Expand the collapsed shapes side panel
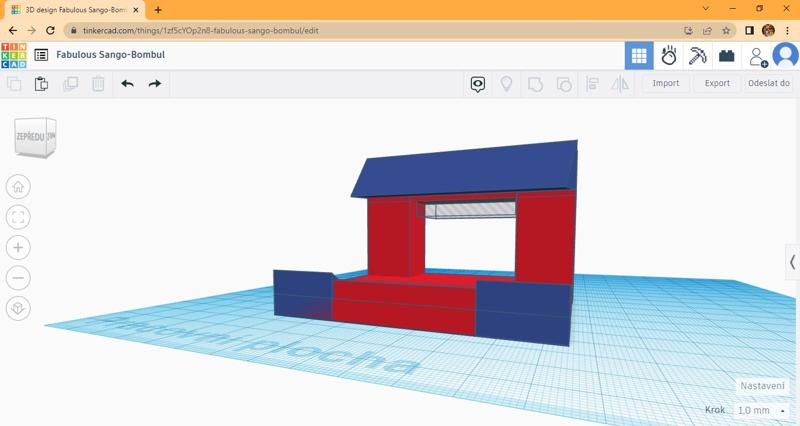 (792, 262)
